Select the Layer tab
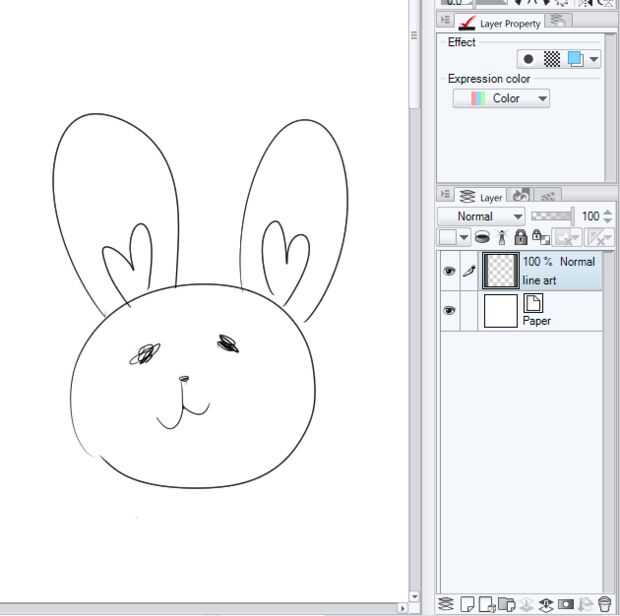The height and width of the screenshot is (616, 620). [482, 197]
